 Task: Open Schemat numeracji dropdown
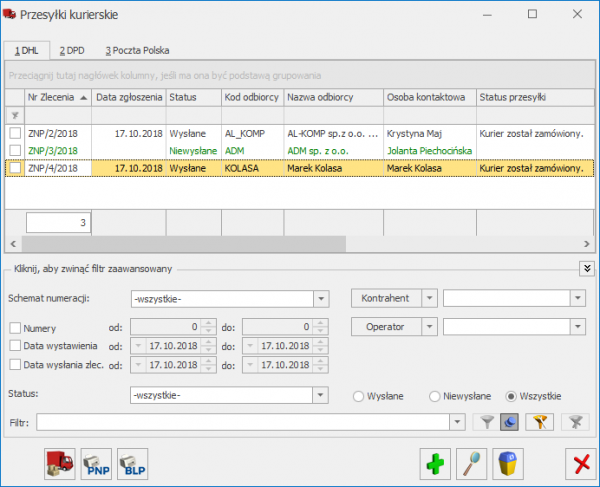[320, 298]
